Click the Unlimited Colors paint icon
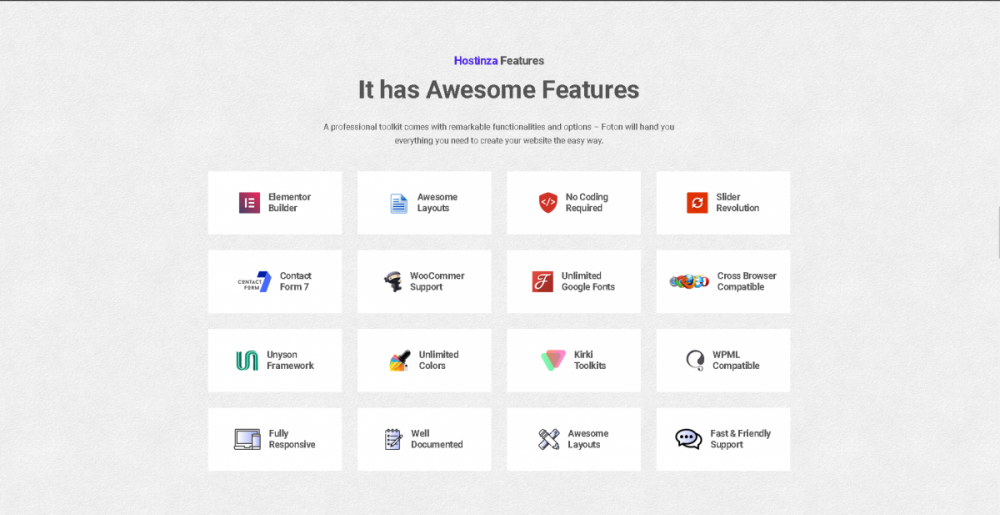Image resolution: width=1000 pixels, height=515 pixels. [399, 361]
